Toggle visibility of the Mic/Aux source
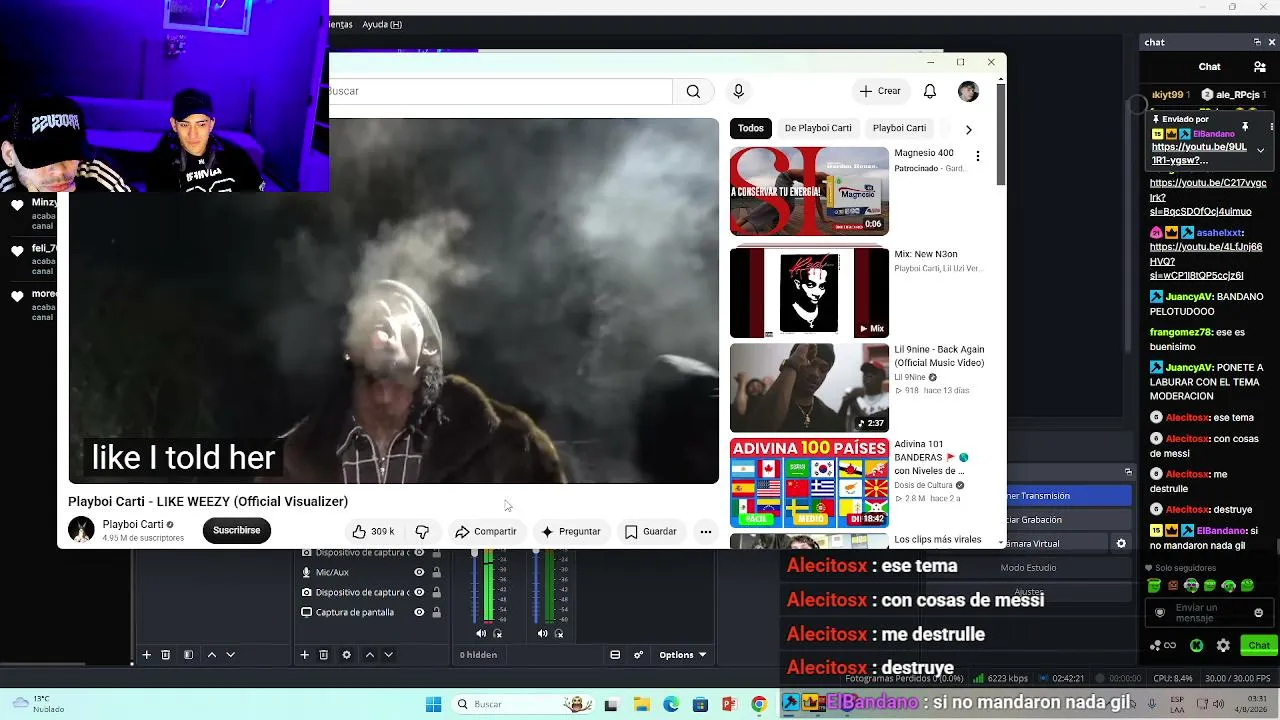The width and height of the screenshot is (1280, 720). (x=419, y=573)
